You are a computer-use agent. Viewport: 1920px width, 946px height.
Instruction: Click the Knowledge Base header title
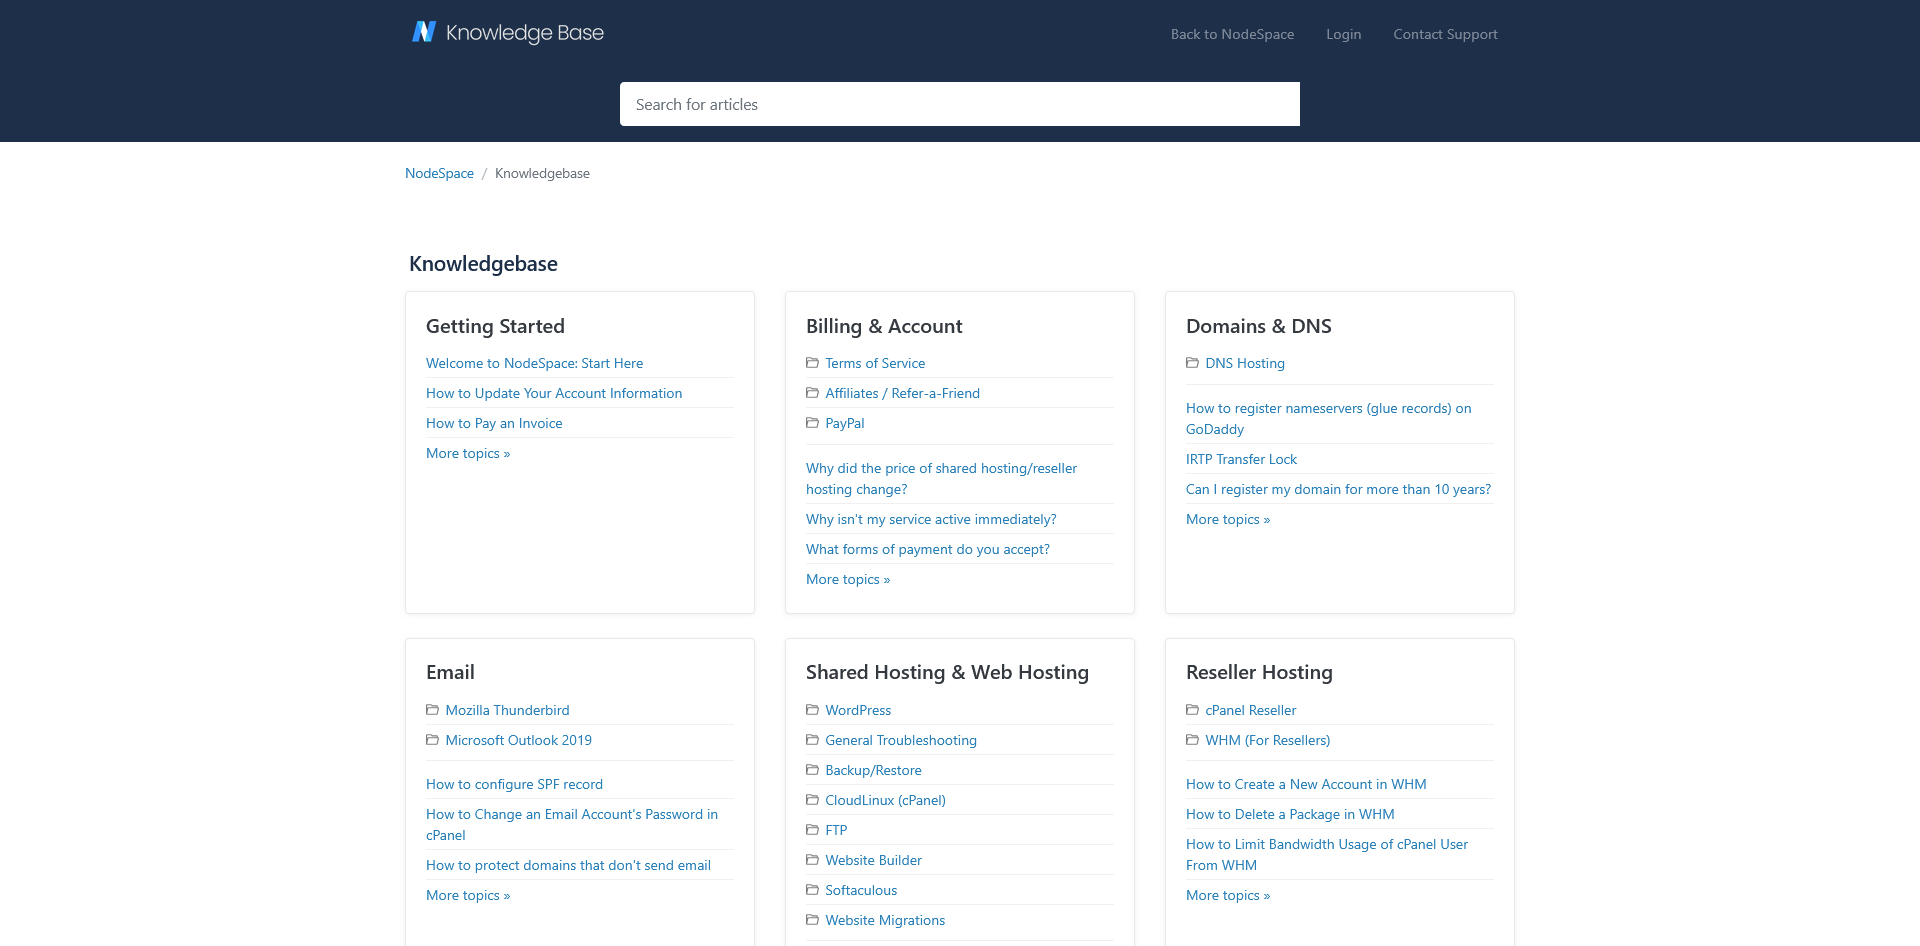[x=525, y=33]
